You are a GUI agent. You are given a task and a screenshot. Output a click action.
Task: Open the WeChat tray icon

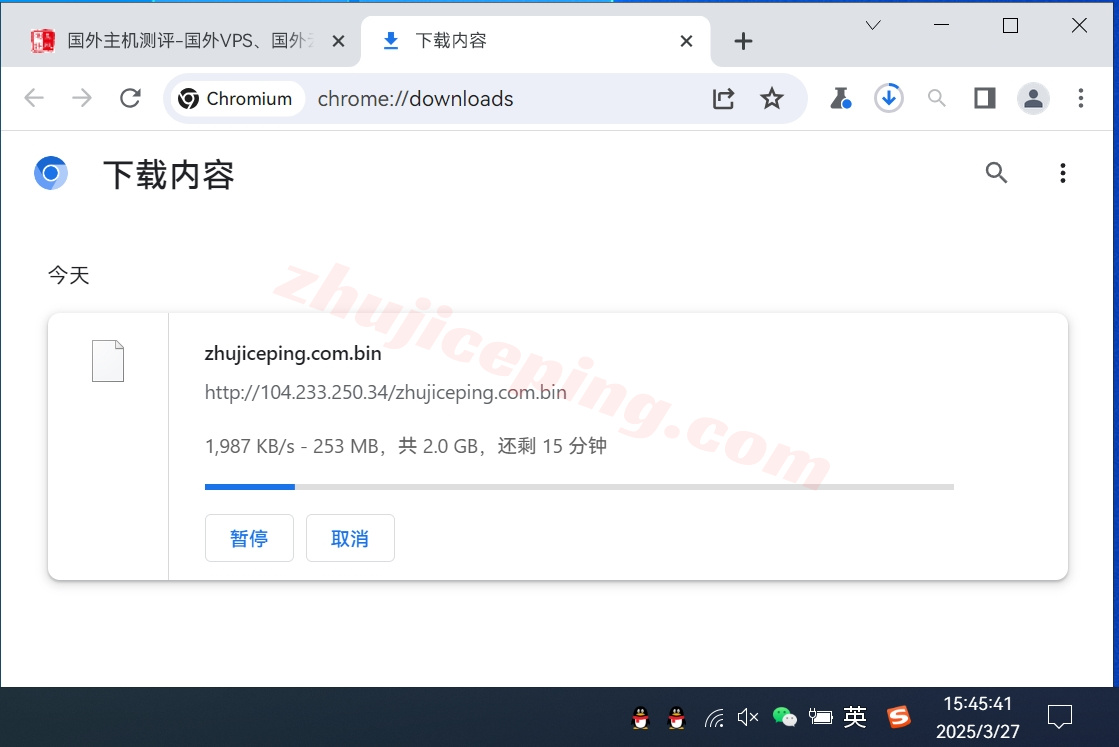(x=784, y=716)
